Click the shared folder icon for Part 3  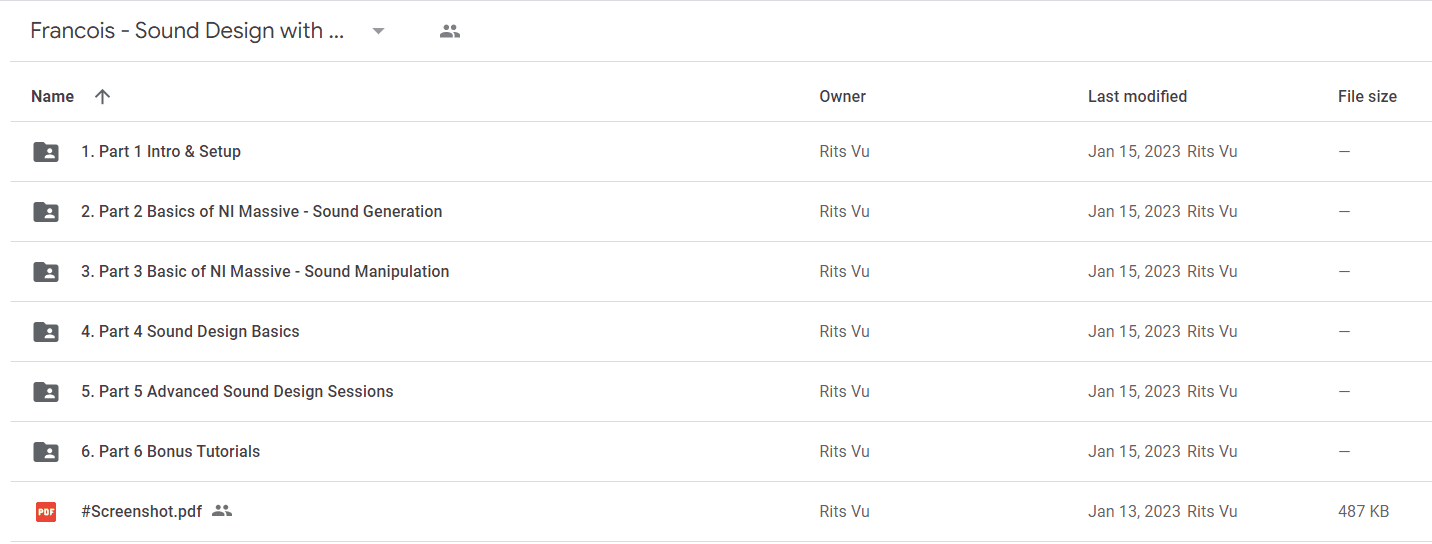pyautogui.click(x=46, y=272)
